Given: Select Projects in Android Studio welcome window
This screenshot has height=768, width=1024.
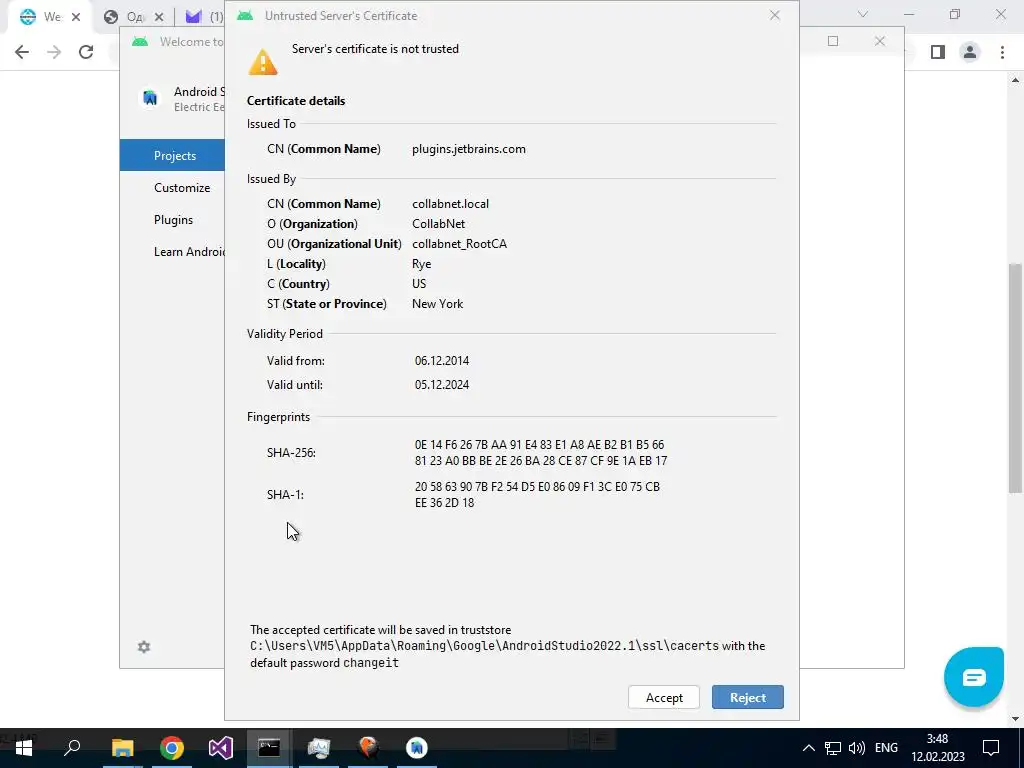Looking at the screenshot, I should pyautogui.click(x=172, y=155).
